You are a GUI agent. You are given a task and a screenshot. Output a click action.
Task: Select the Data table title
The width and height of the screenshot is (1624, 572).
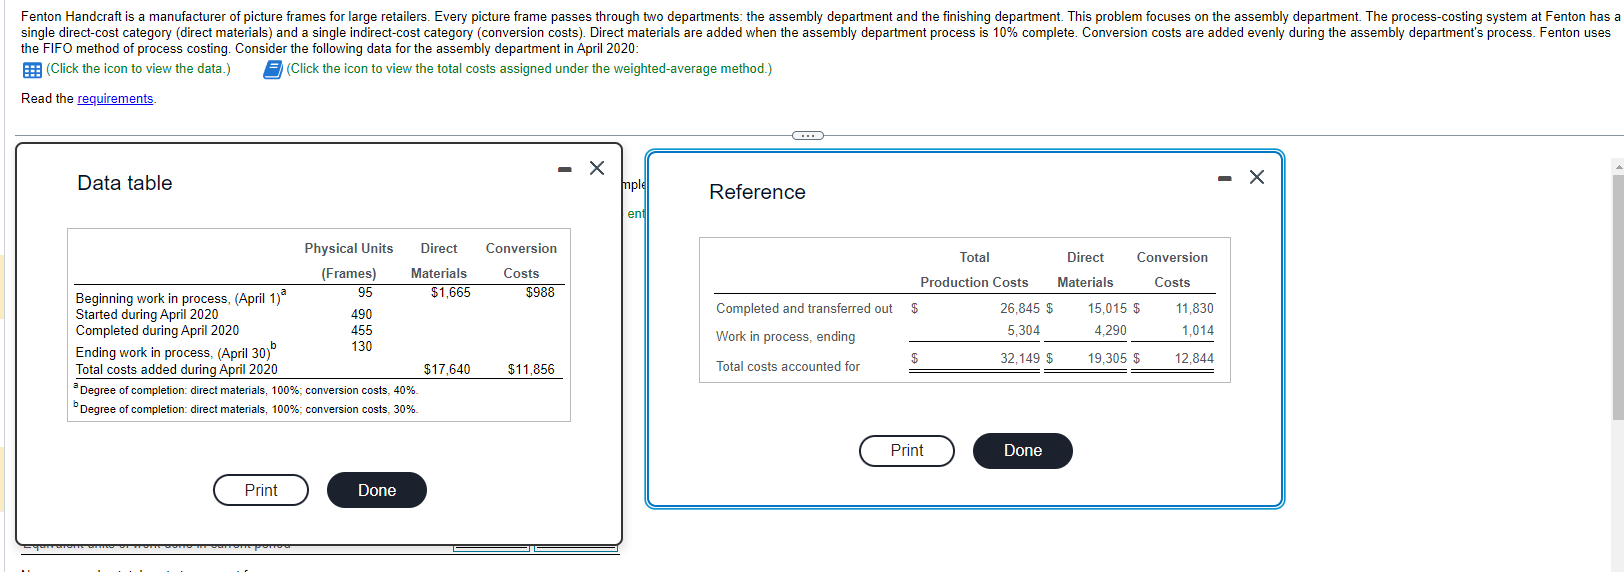pyautogui.click(x=125, y=183)
